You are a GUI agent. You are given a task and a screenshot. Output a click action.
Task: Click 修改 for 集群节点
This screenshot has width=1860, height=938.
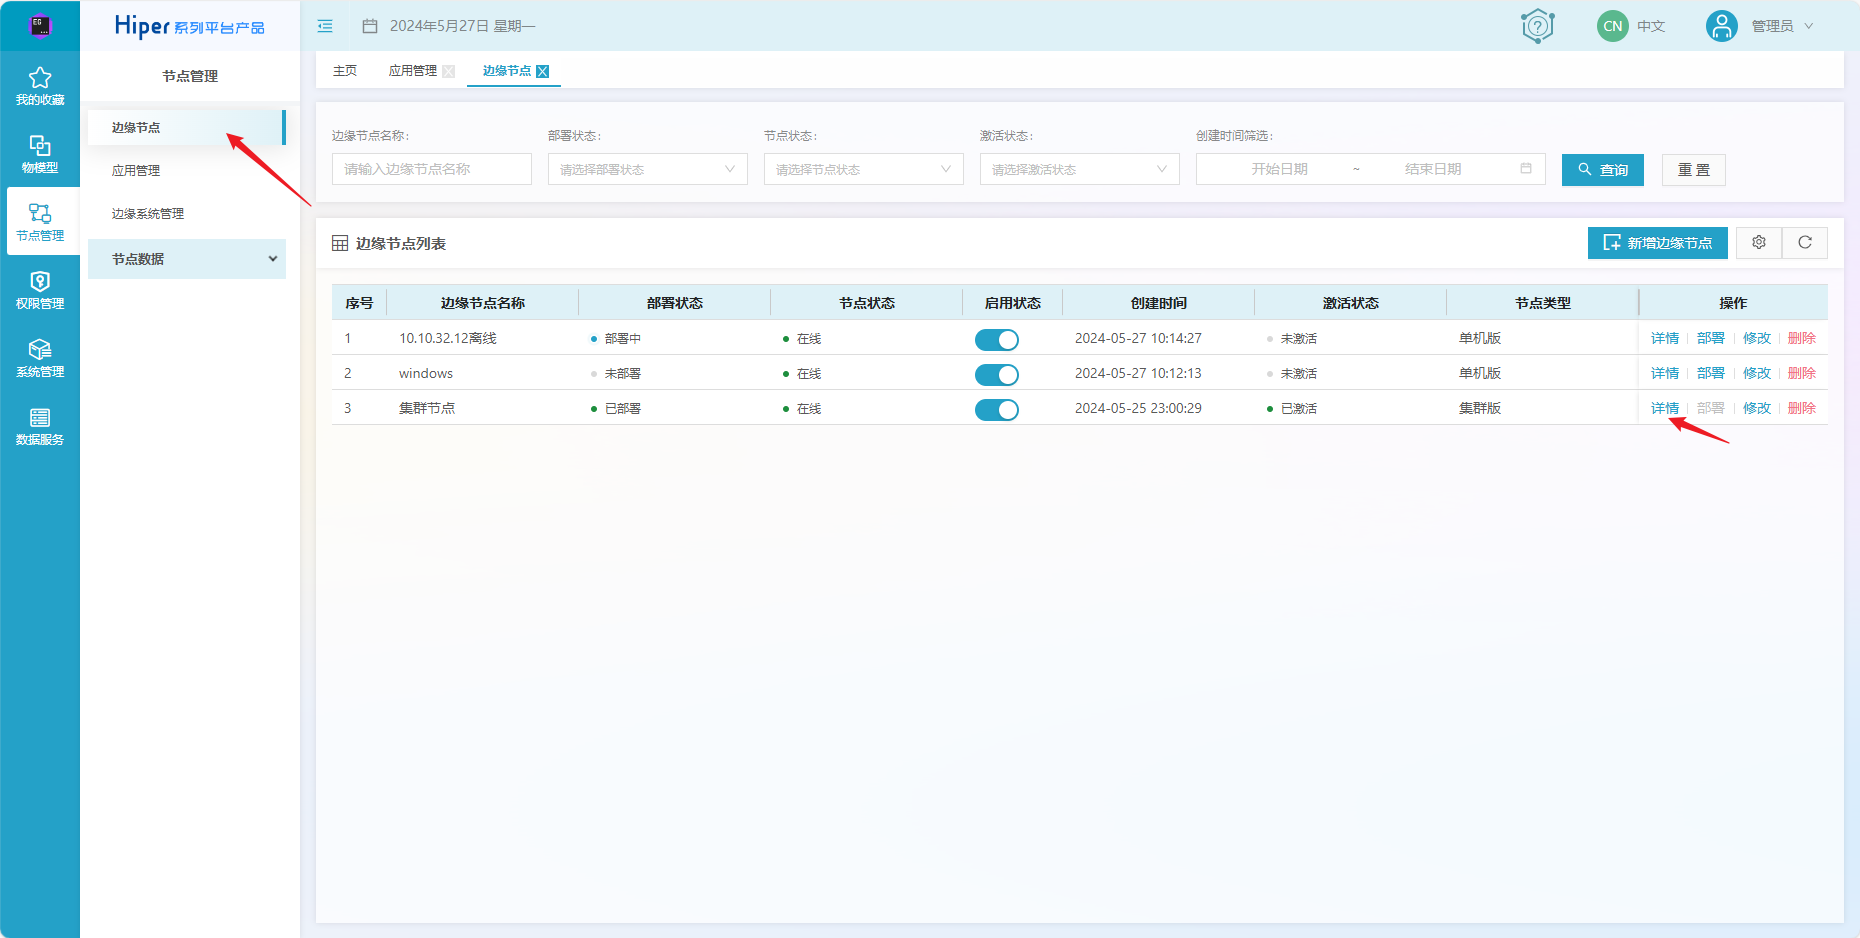(x=1757, y=408)
